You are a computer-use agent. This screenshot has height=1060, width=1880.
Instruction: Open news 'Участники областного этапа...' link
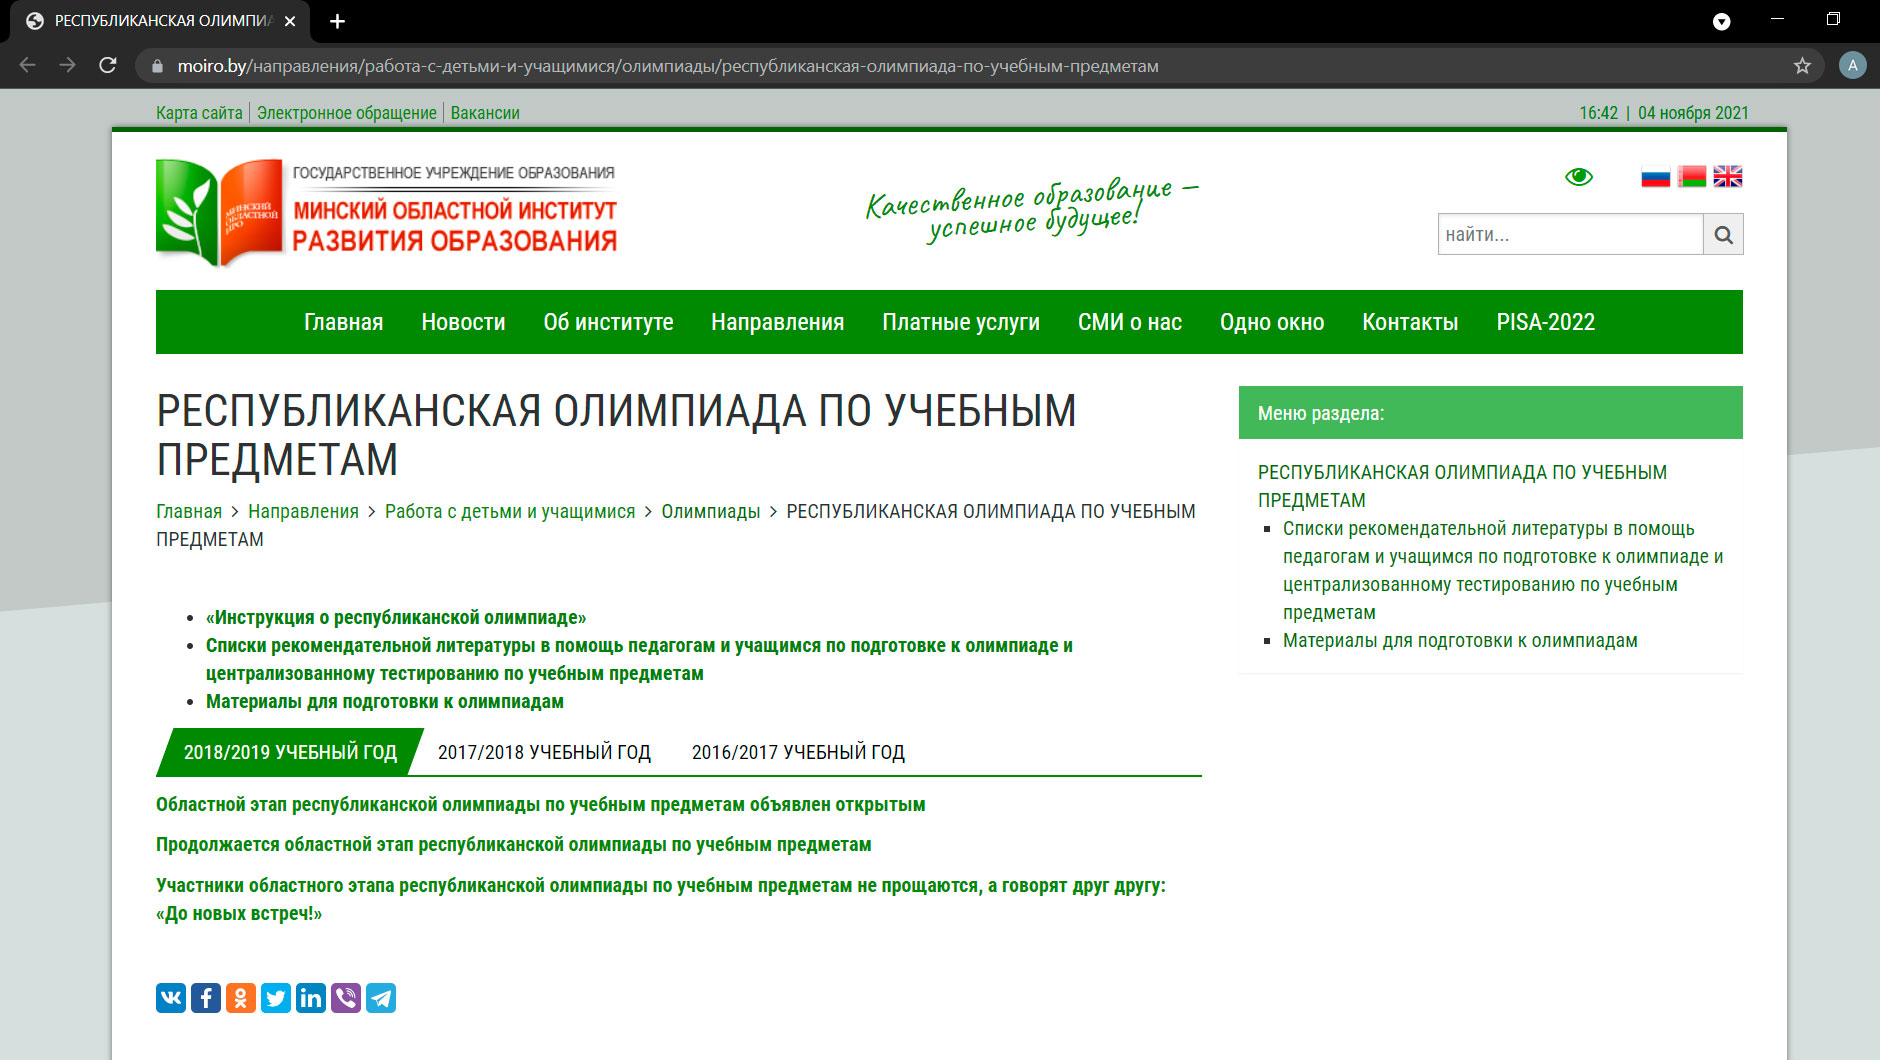(x=661, y=899)
